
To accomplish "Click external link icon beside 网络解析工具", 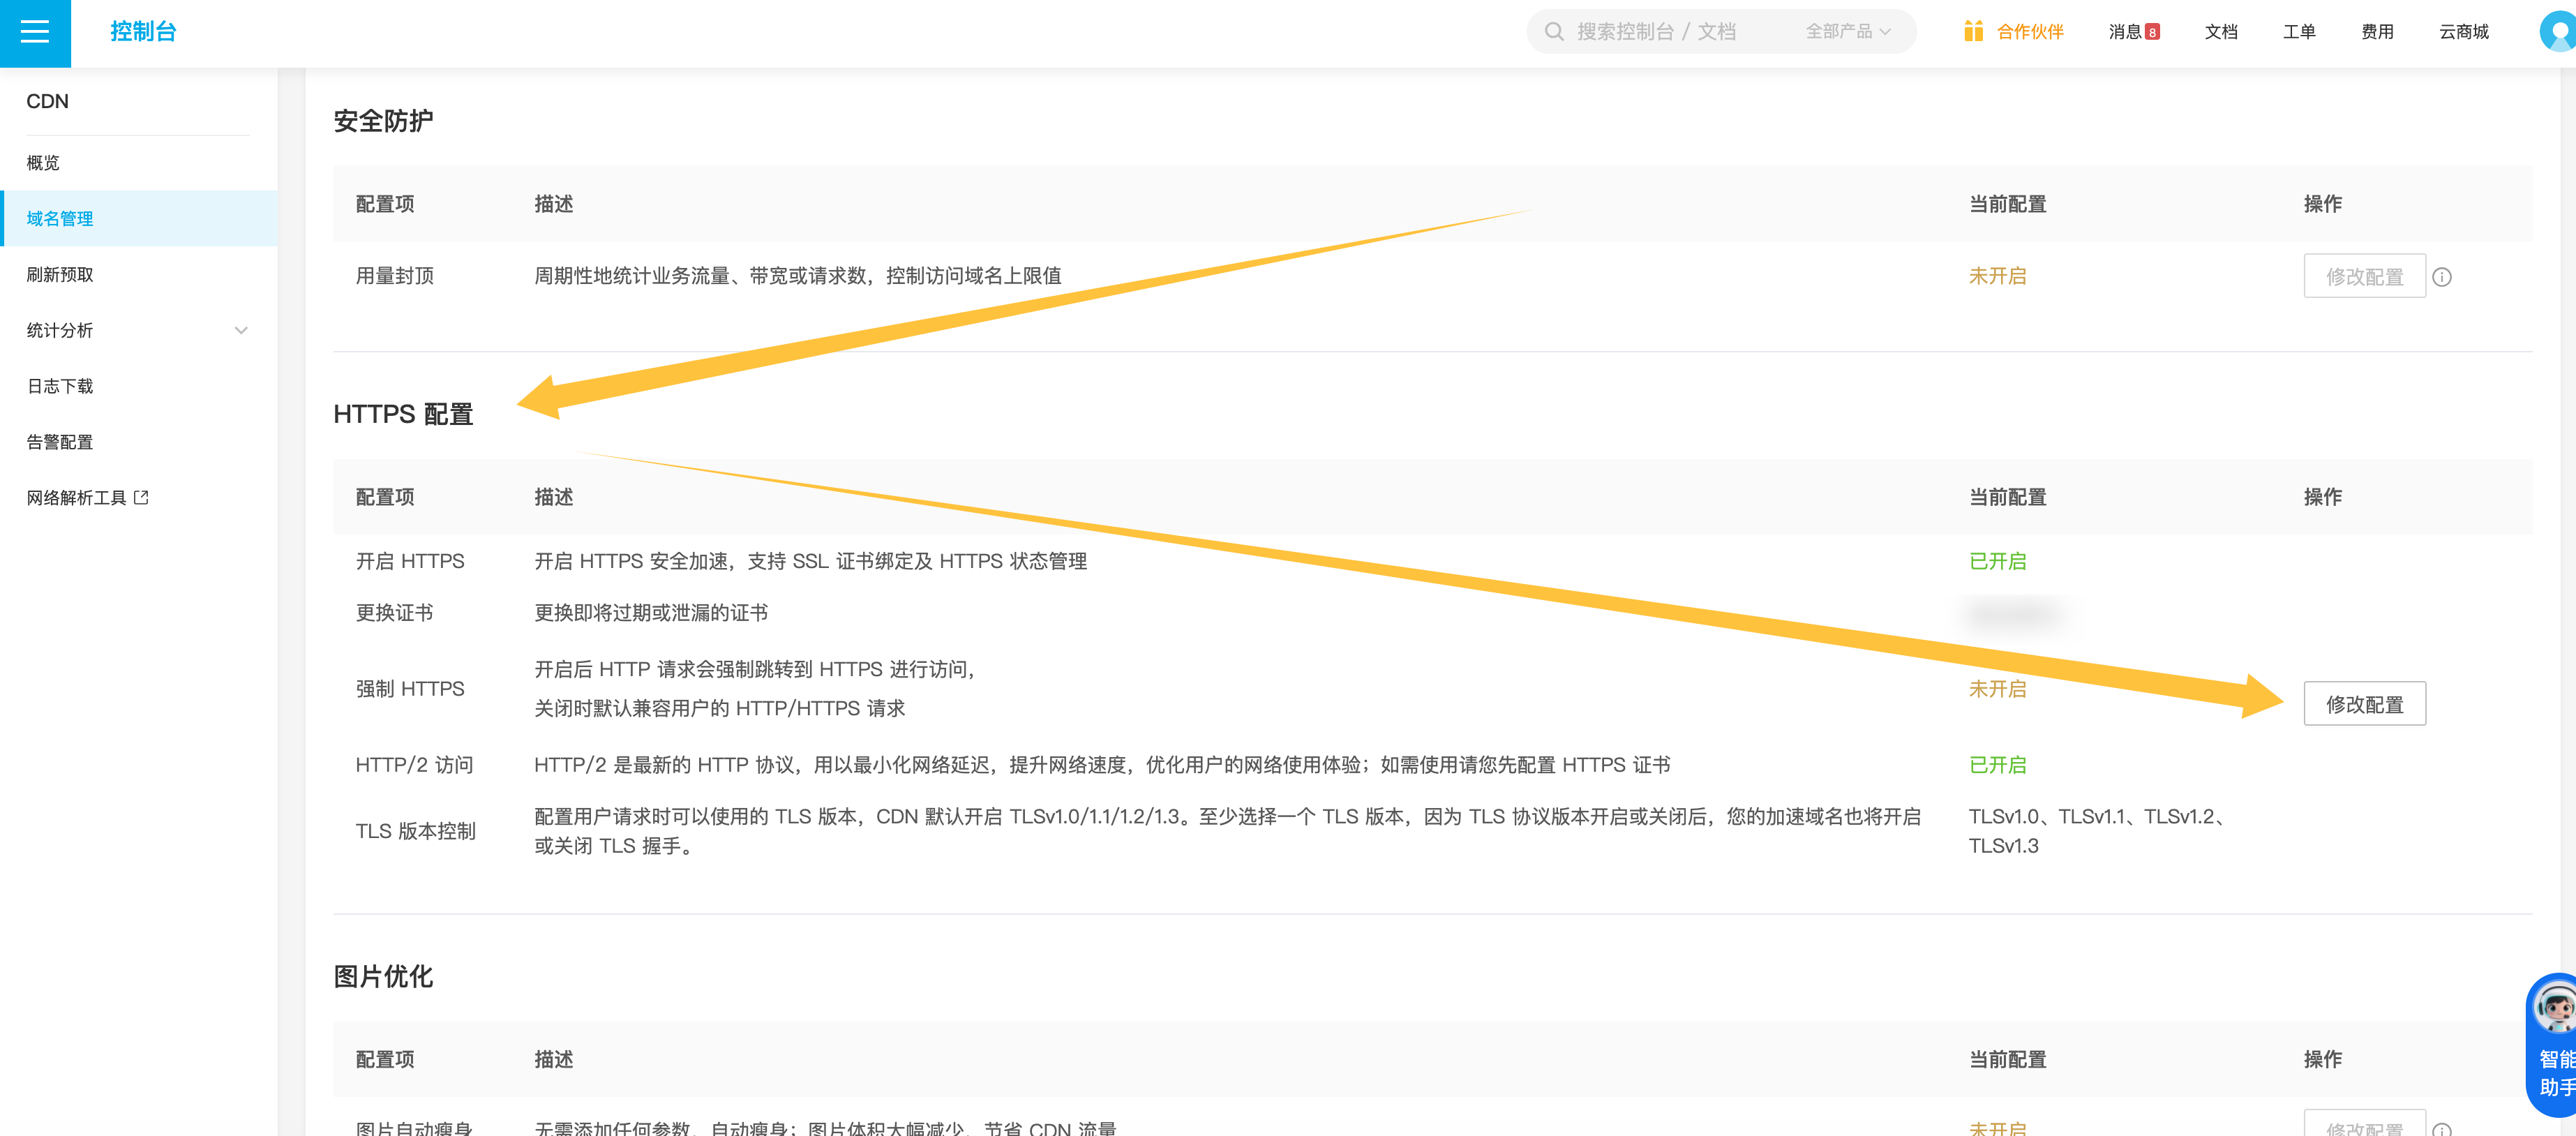I will tap(141, 497).
